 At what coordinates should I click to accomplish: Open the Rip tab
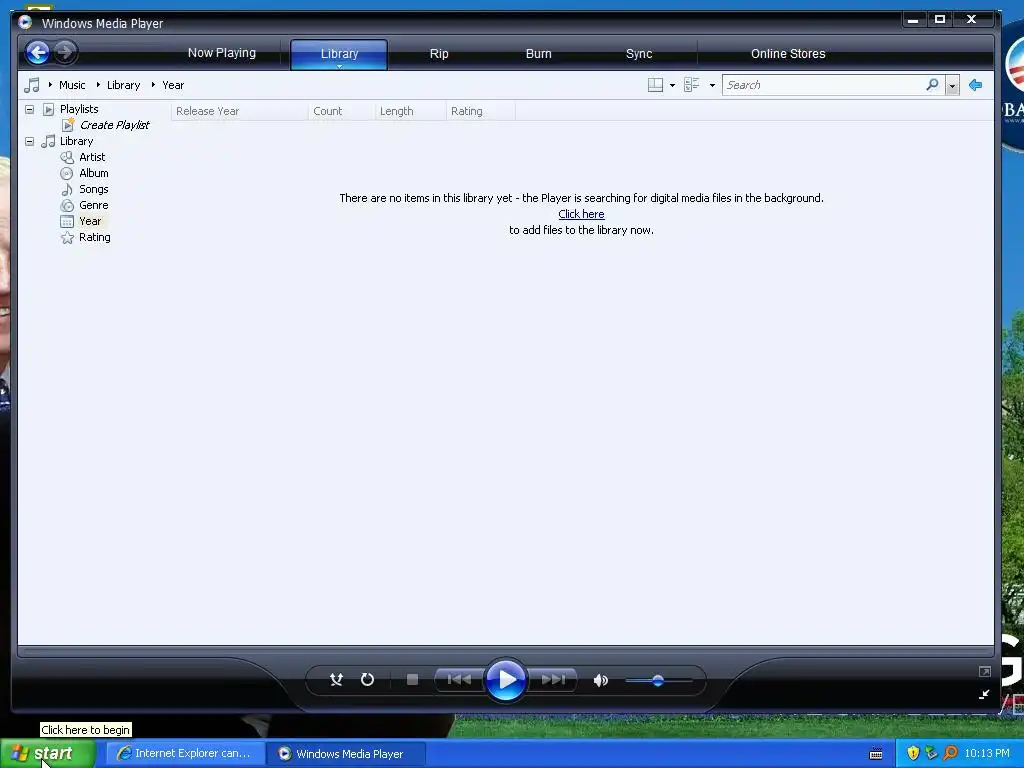tap(439, 54)
